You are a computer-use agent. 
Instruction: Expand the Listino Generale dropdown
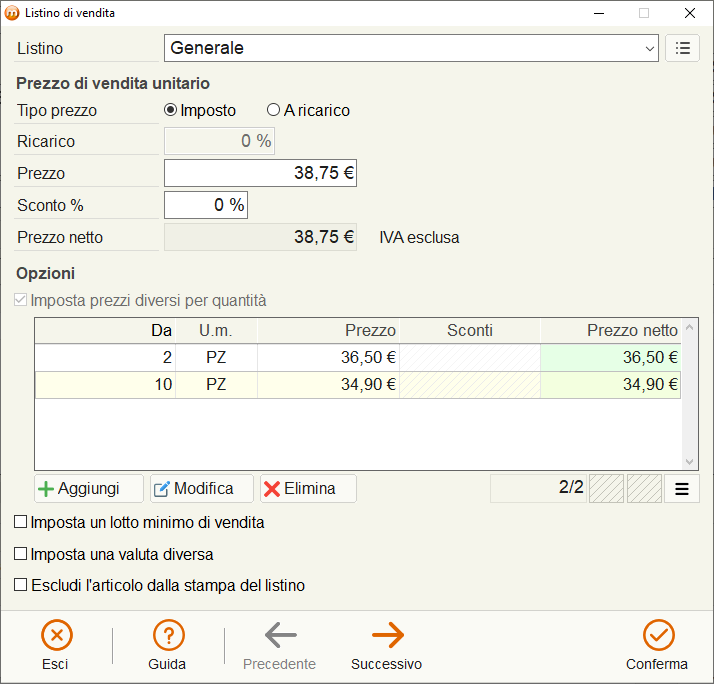pos(649,48)
